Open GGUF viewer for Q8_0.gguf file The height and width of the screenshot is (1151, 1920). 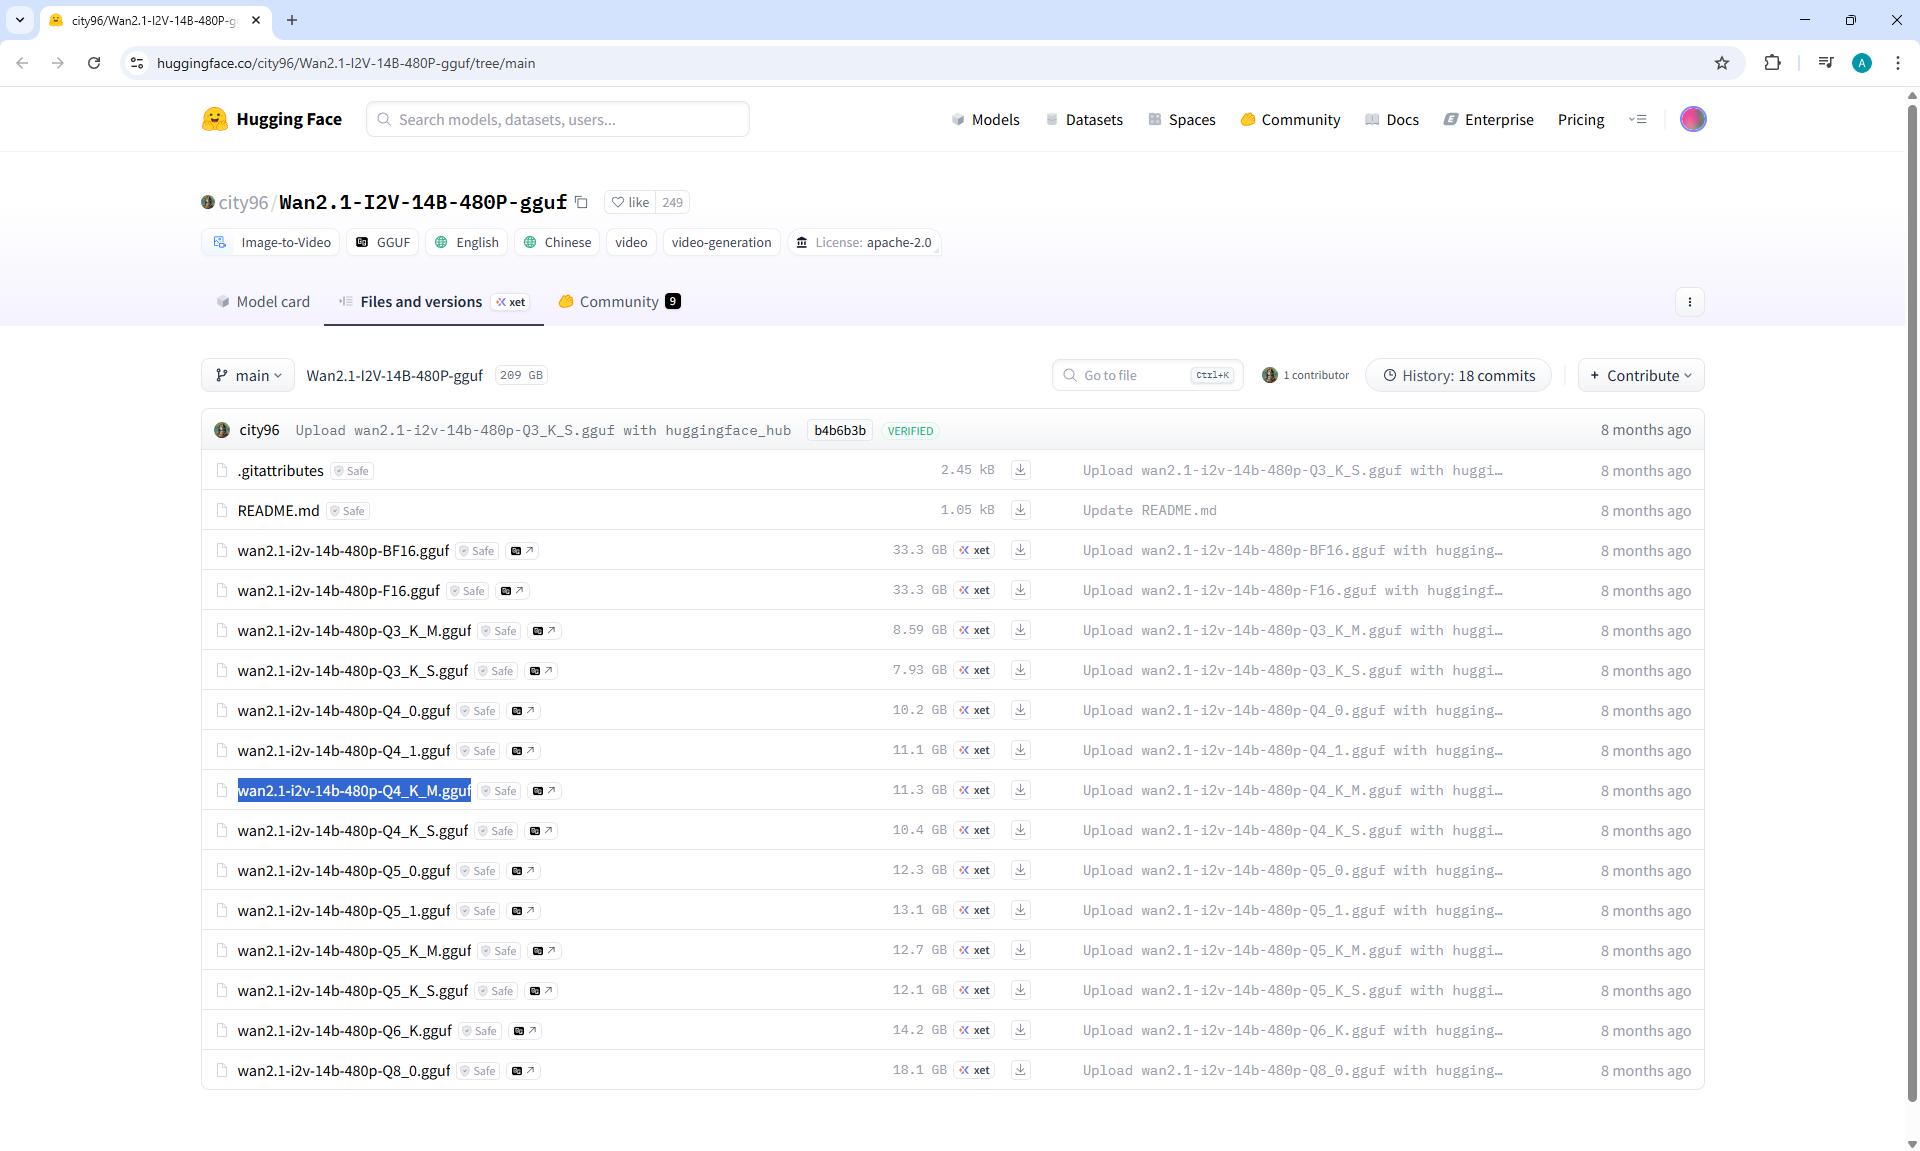click(523, 1071)
